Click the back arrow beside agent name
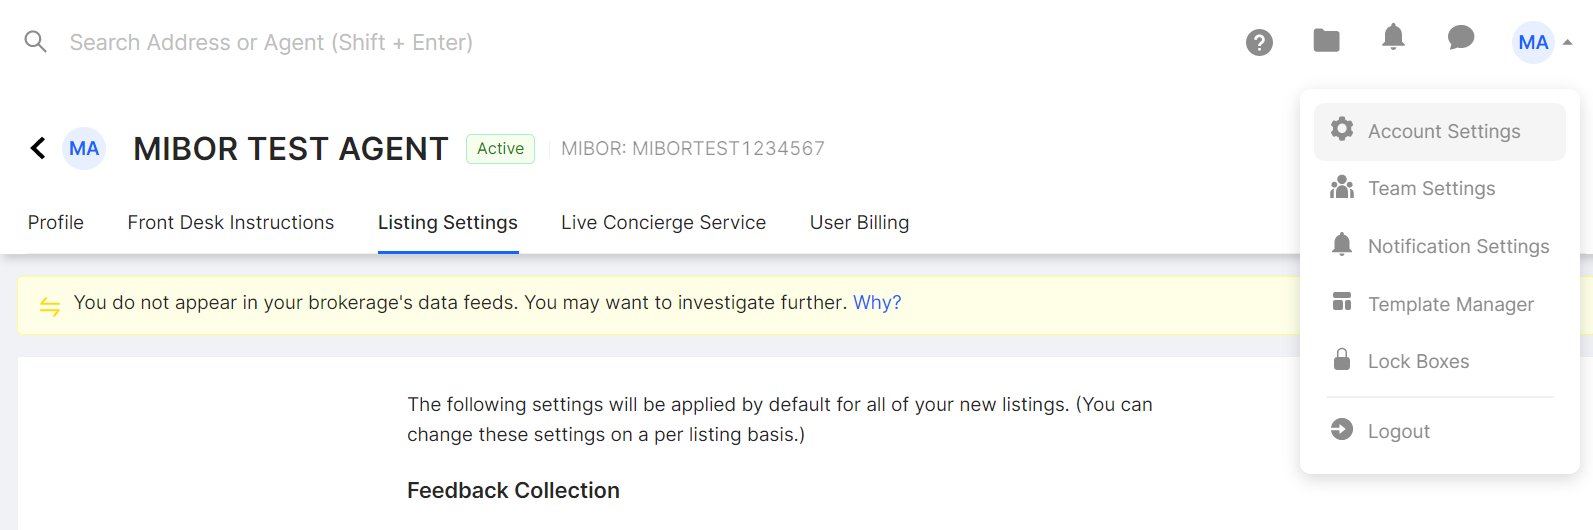Screen dimensions: 1593x530 (x=38, y=149)
